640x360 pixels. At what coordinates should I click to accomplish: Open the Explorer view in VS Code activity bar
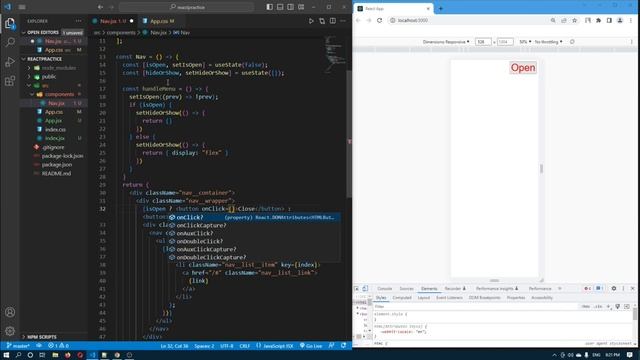click(10, 23)
